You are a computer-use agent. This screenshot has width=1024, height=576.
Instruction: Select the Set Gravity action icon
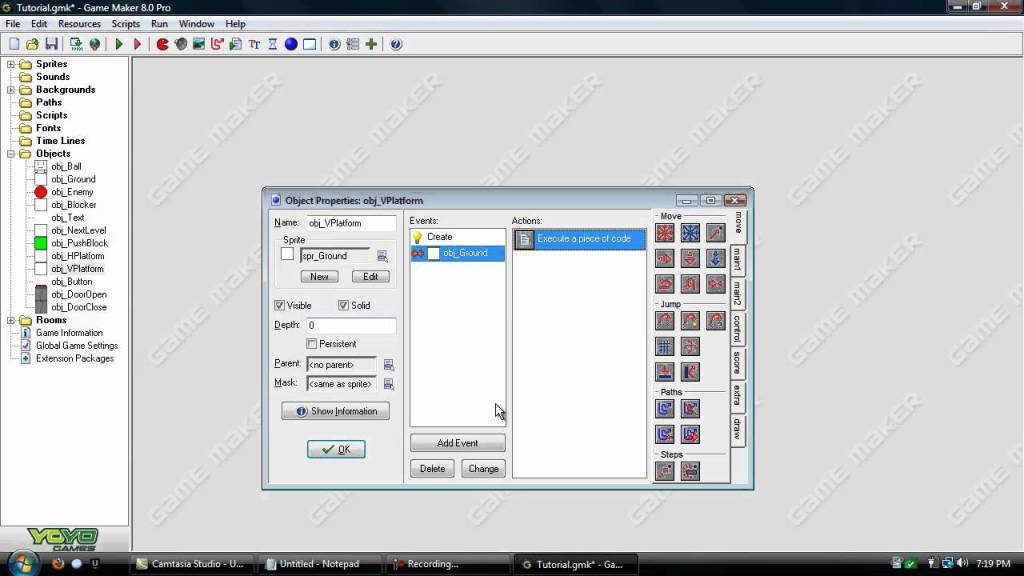pyautogui.click(x=716, y=258)
